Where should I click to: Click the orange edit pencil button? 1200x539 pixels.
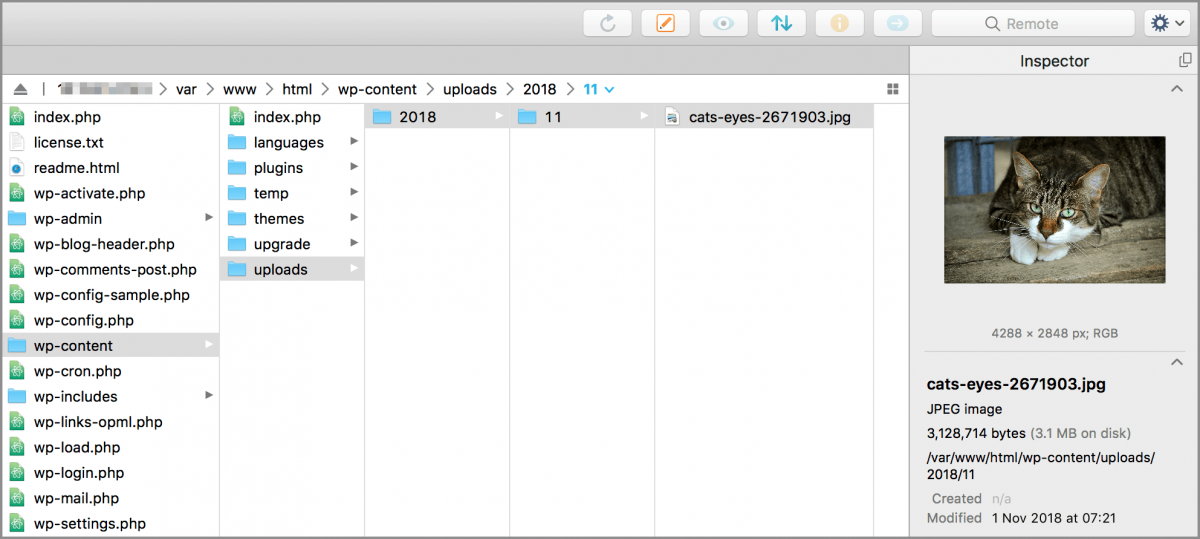[x=665, y=23]
